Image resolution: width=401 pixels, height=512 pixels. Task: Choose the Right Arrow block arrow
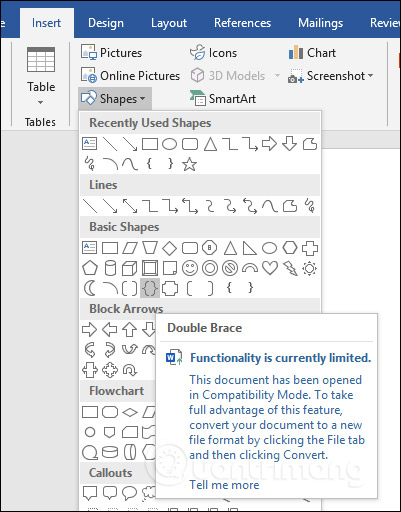click(89, 330)
